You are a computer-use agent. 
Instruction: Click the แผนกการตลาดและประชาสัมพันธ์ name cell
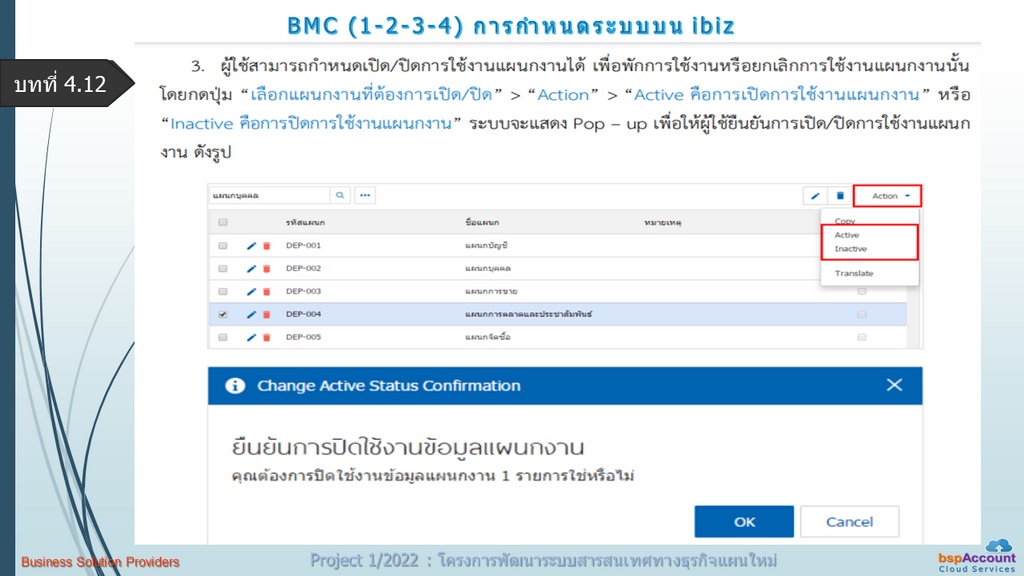[528, 314]
